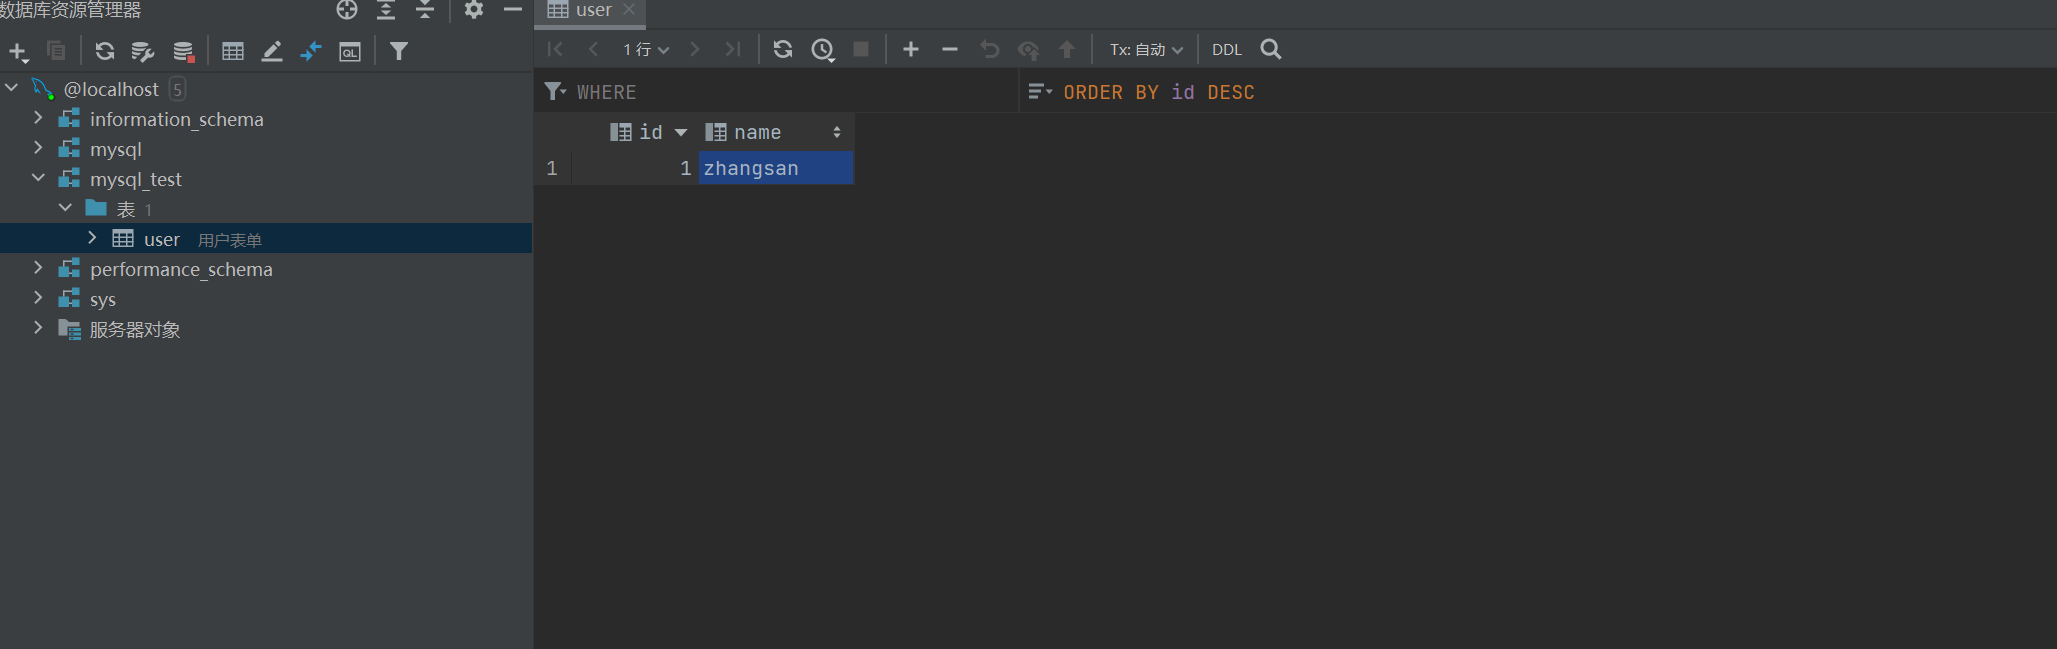Collapse the mysql_test schema node
The width and height of the screenshot is (2057, 649).
38,178
